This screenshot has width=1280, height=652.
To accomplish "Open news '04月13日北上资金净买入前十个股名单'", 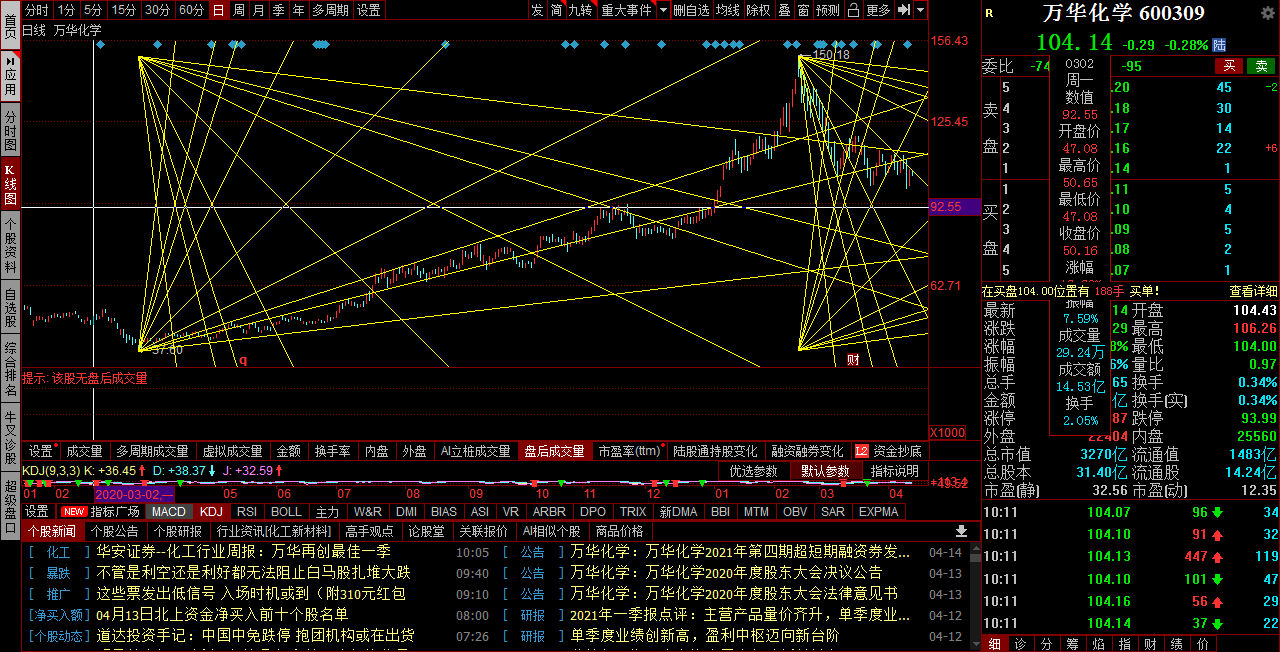I will 222,614.
